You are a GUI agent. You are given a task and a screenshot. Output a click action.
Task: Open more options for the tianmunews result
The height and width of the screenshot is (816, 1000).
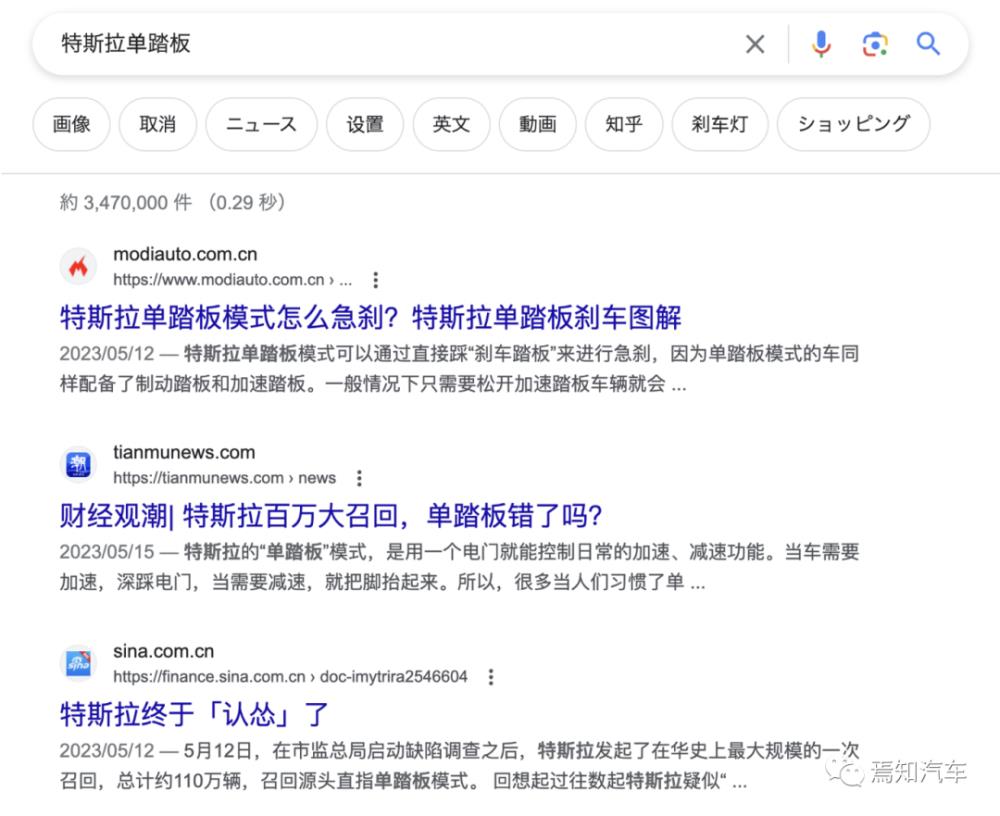tap(360, 478)
